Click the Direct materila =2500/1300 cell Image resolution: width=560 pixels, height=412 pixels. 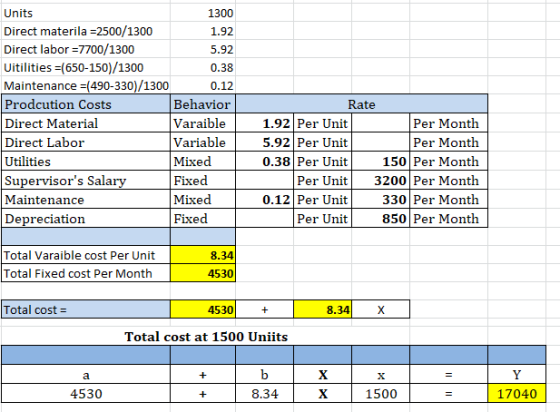tap(86, 31)
